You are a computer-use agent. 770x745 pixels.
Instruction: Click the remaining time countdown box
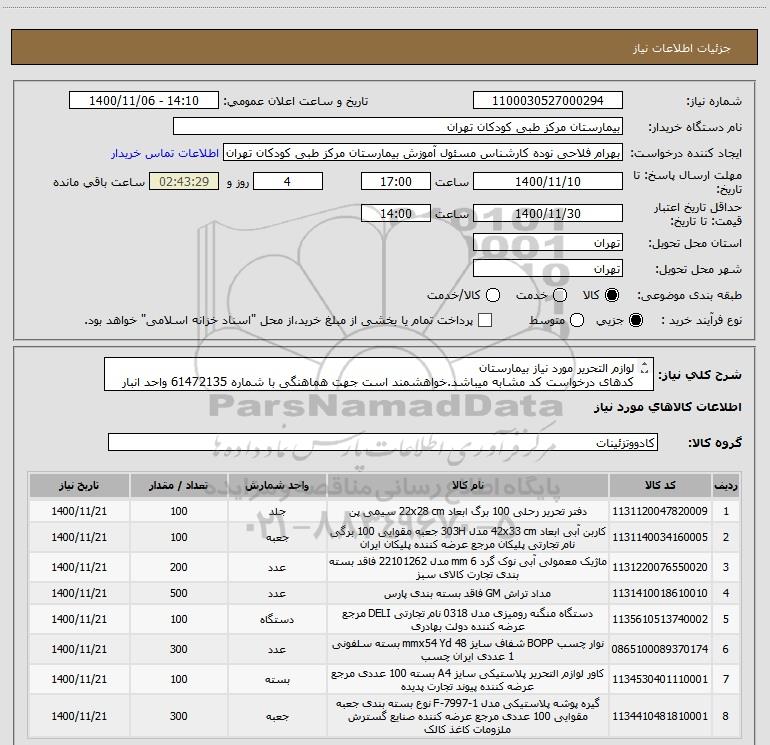point(184,181)
